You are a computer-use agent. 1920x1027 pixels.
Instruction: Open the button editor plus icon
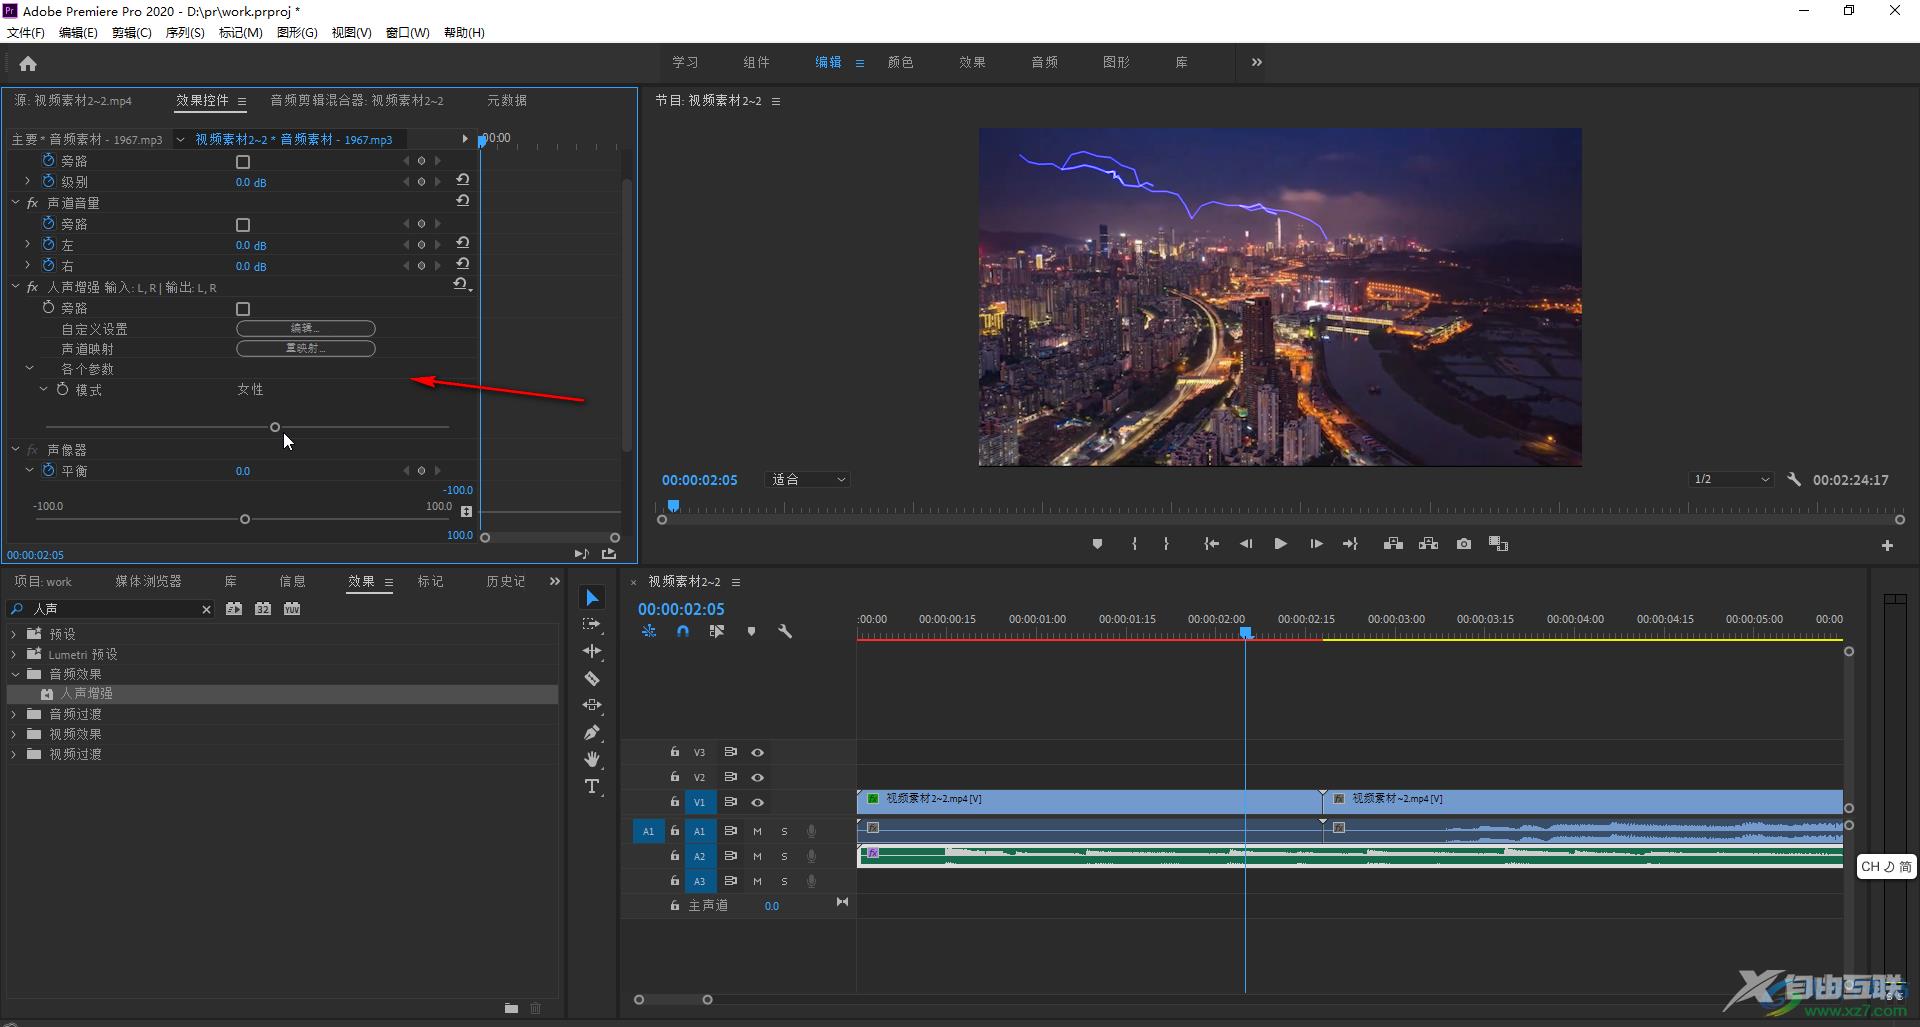(1887, 546)
